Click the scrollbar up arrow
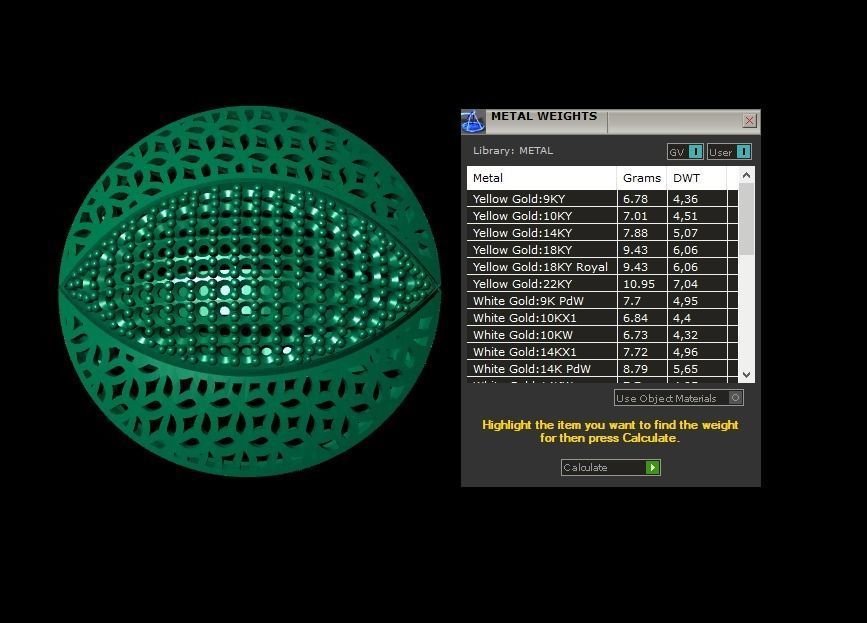This screenshot has width=867, height=623. (x=746, y=176)
